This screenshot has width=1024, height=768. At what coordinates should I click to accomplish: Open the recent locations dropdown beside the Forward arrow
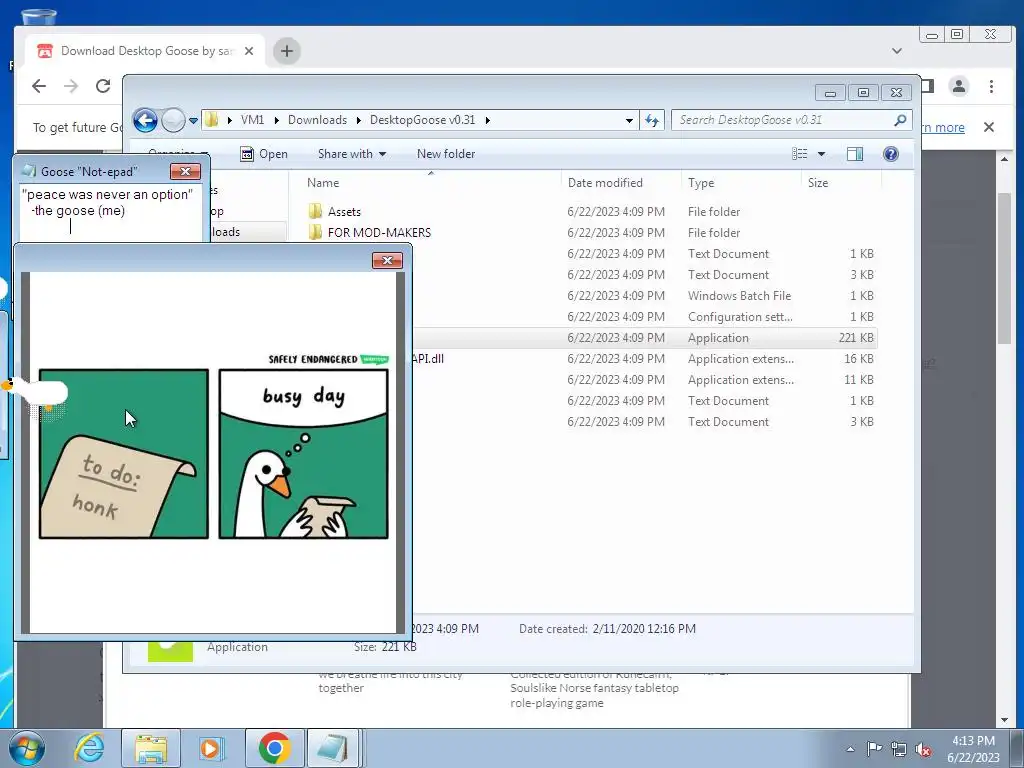point(193,120)
